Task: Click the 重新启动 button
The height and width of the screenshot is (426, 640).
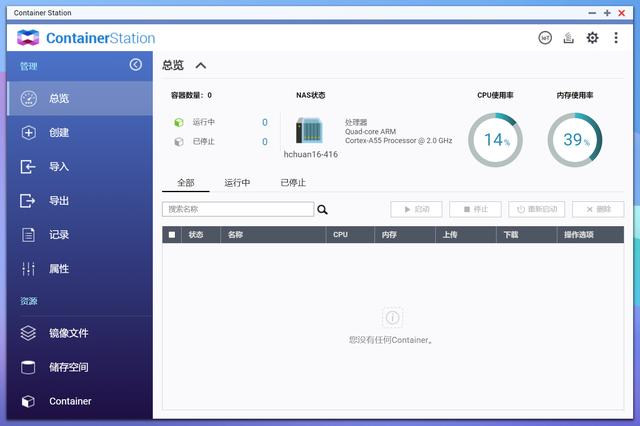Action: 537,209
